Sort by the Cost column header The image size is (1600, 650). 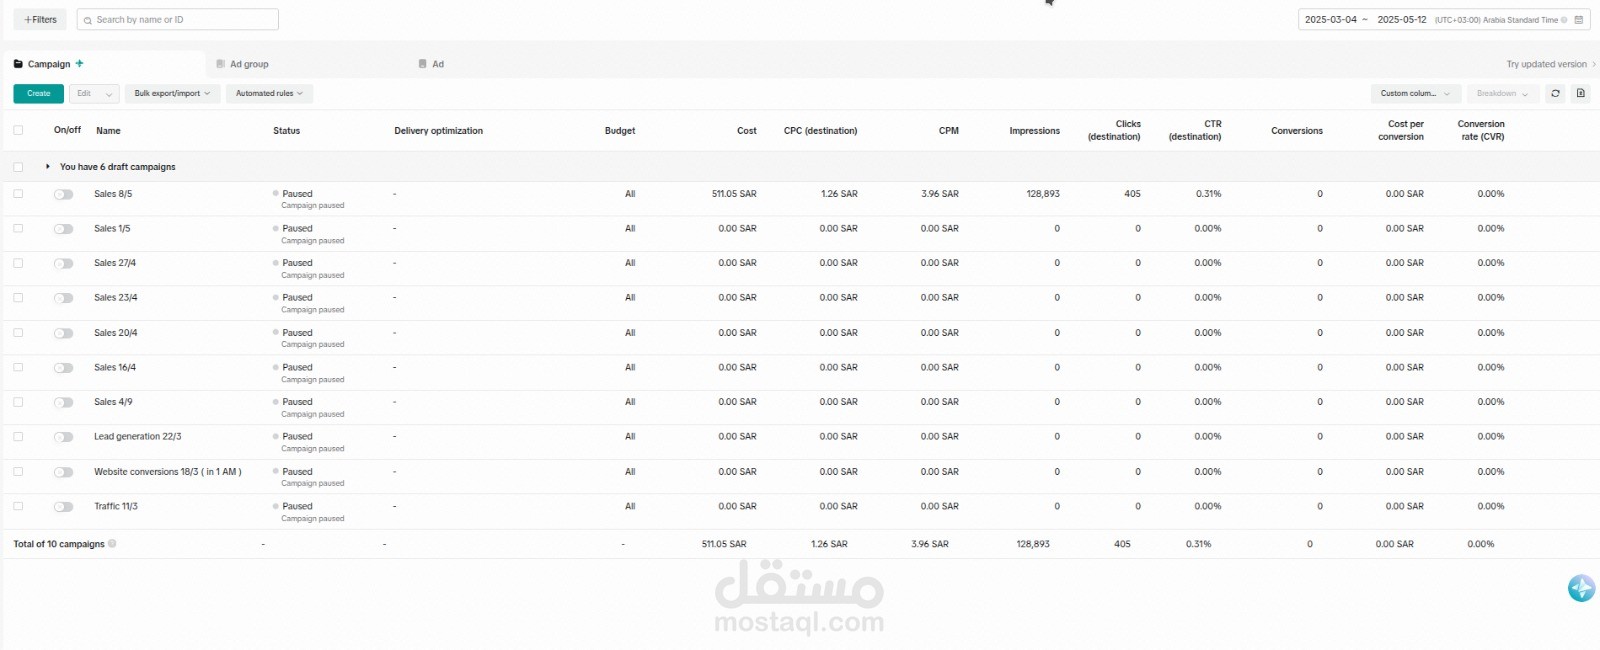(x=747, y=131)
